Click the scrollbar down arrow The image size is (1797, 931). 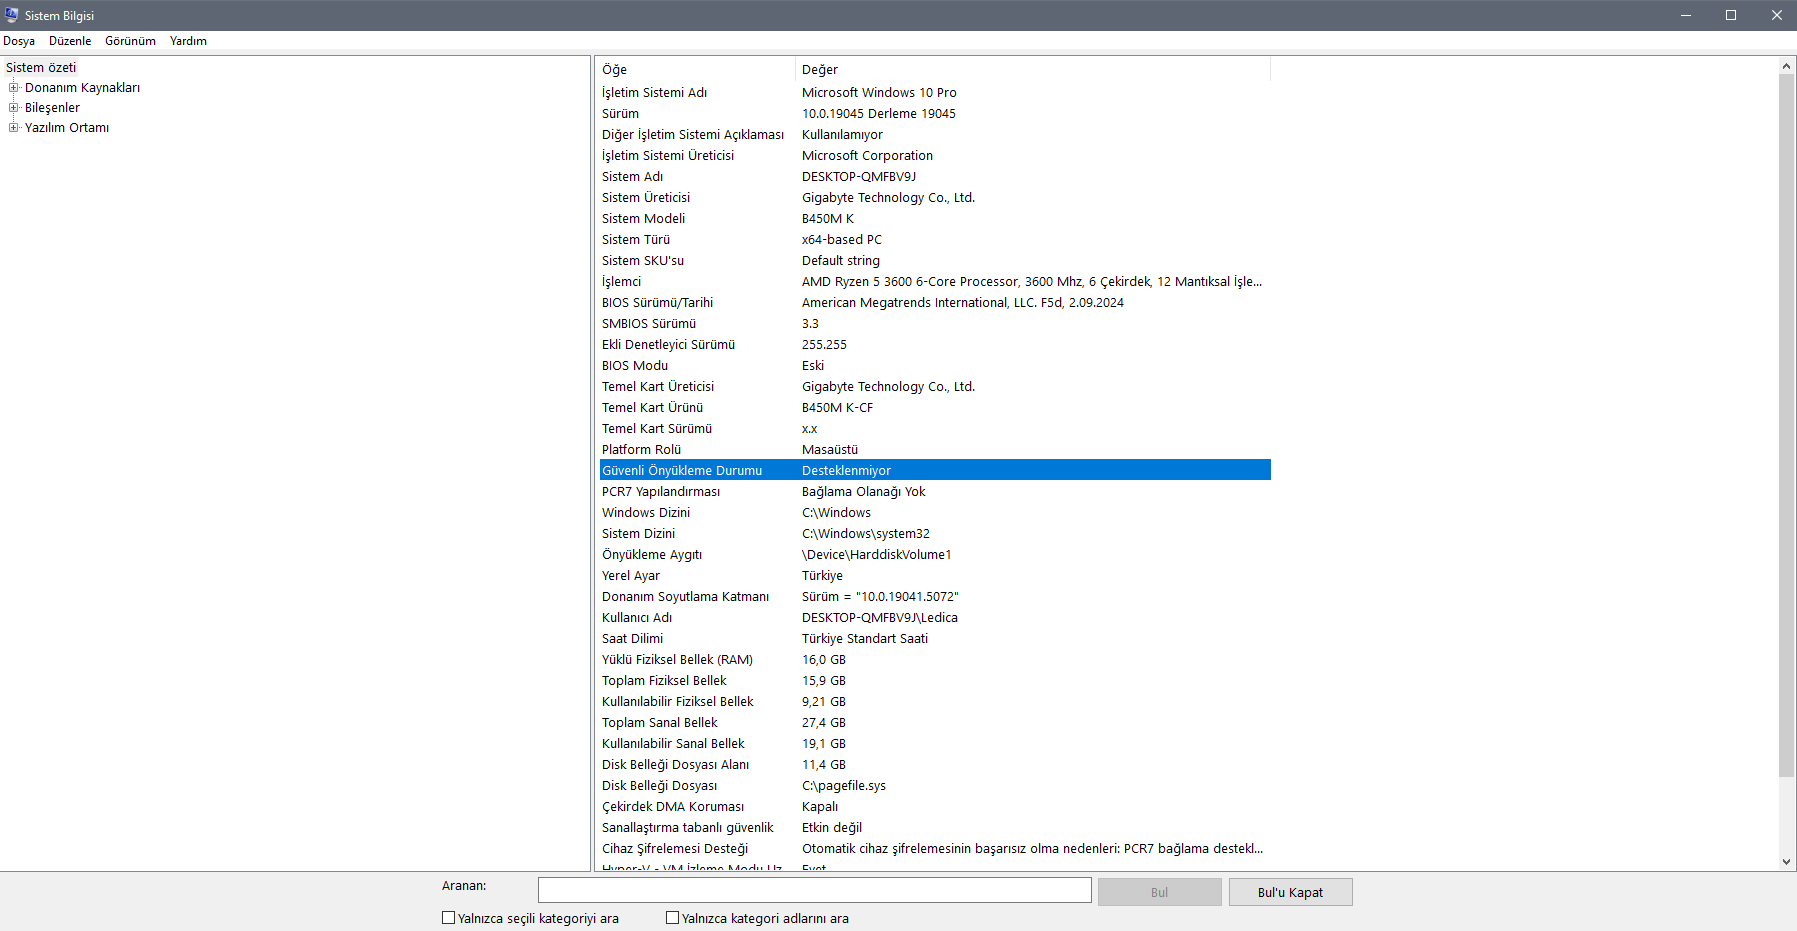click(x=1786, y=861)
